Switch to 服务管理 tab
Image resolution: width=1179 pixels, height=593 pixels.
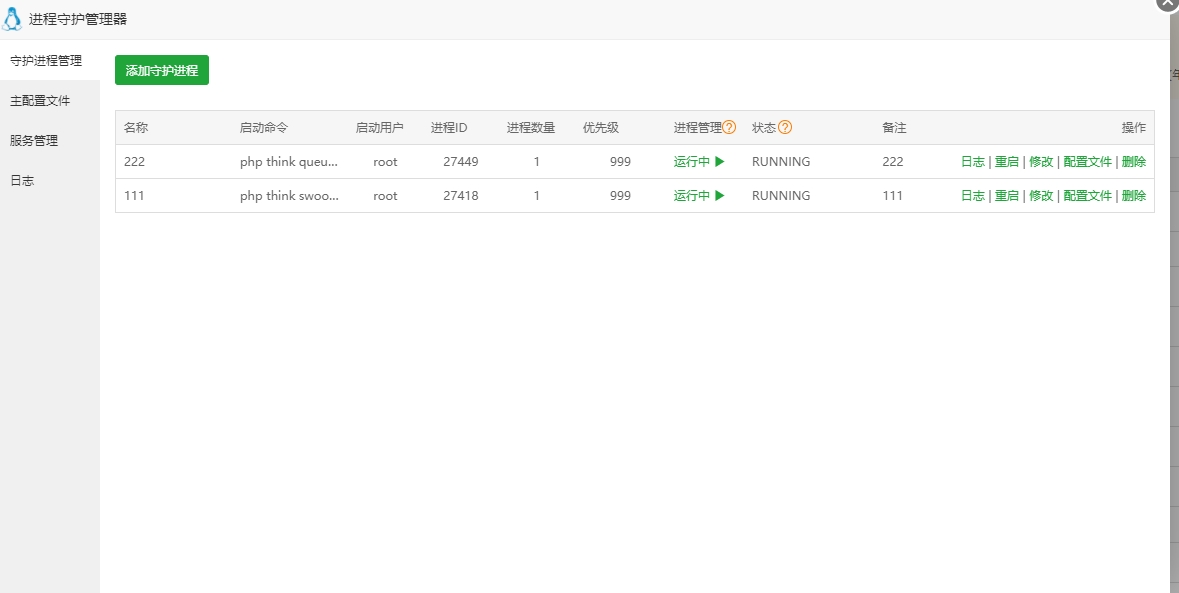[34, 141]
